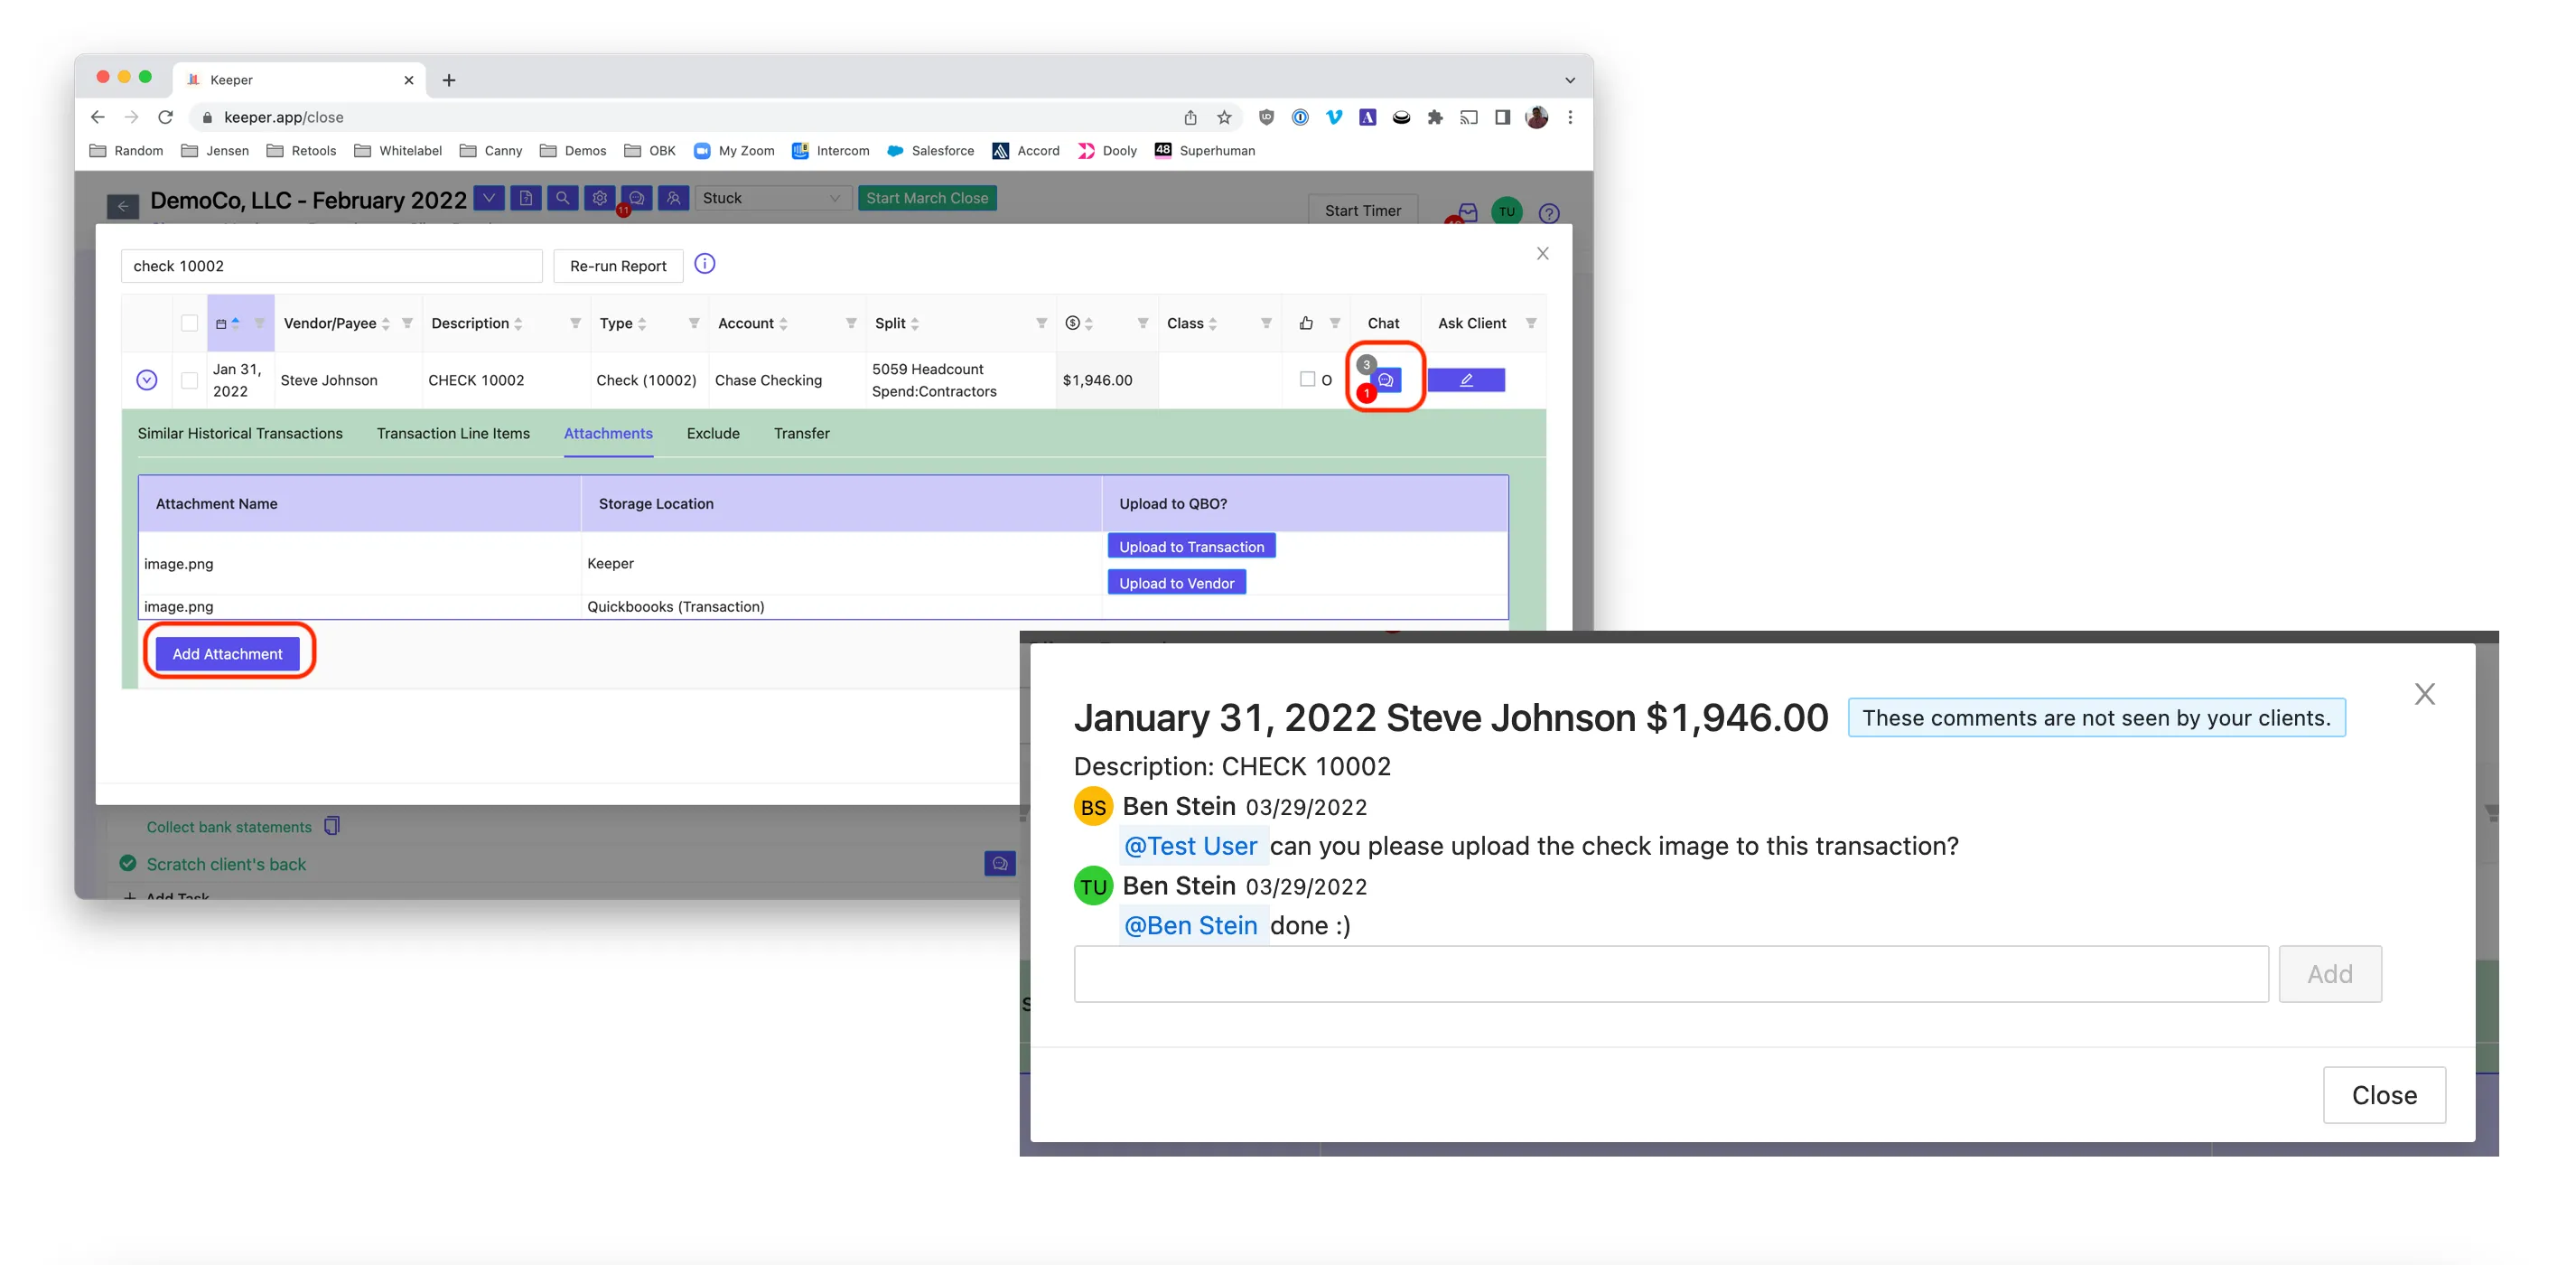The height and width of the screenshot is (1265, 2576).
Task: Click the copy icon by Collect bank statements
Action: point(332,826)
